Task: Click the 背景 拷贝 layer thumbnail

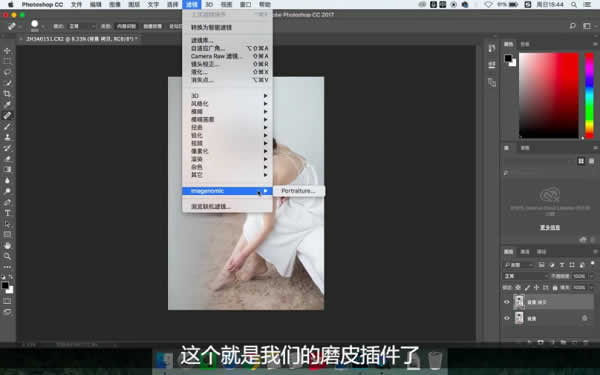Action: click(x=519, y=302)
